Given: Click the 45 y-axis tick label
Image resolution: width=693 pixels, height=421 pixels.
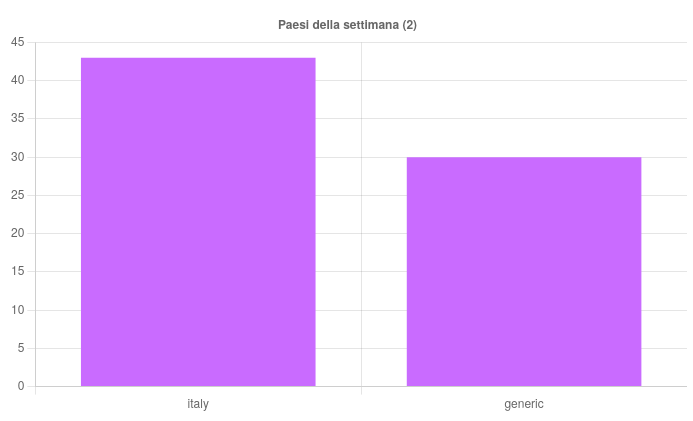Looking at the screenshot, I should coord(18,42).
